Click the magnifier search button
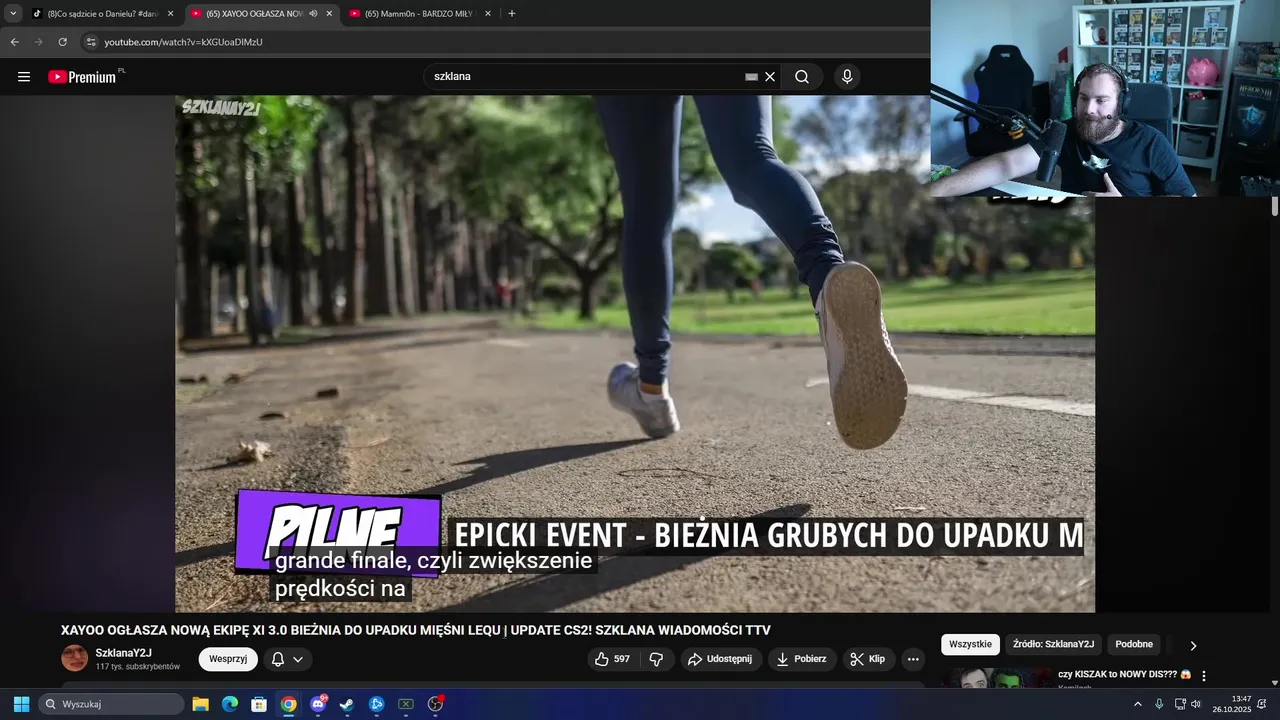The image size is (1280, 720). 802,77
